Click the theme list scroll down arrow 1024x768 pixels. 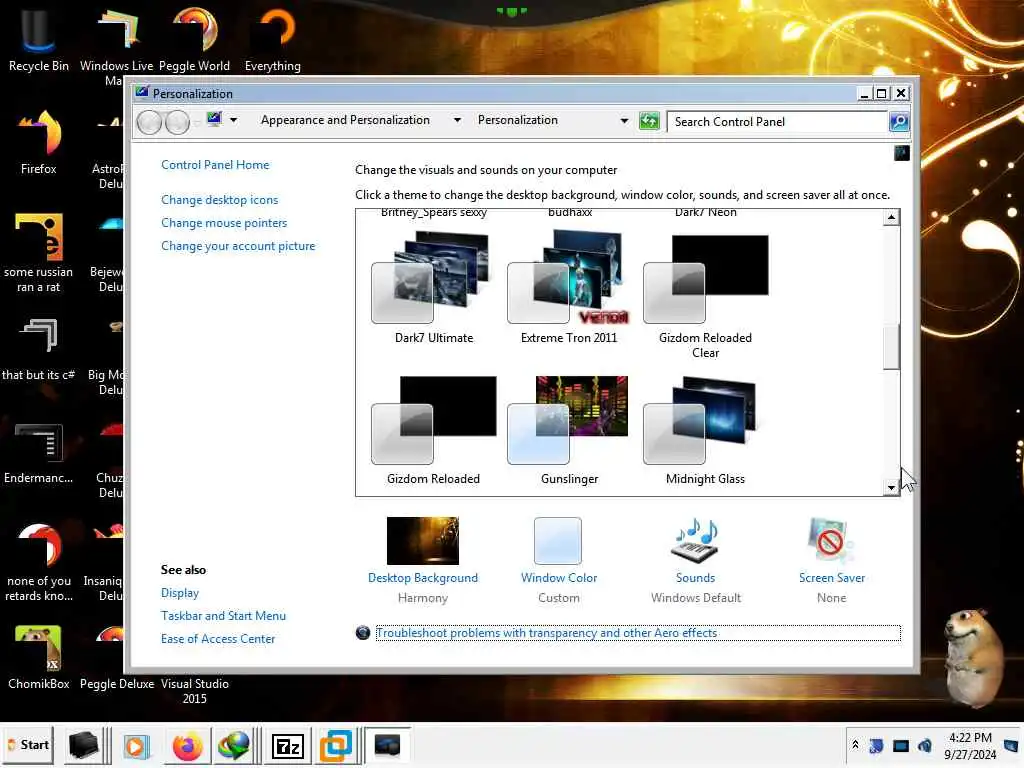[891, 487]
